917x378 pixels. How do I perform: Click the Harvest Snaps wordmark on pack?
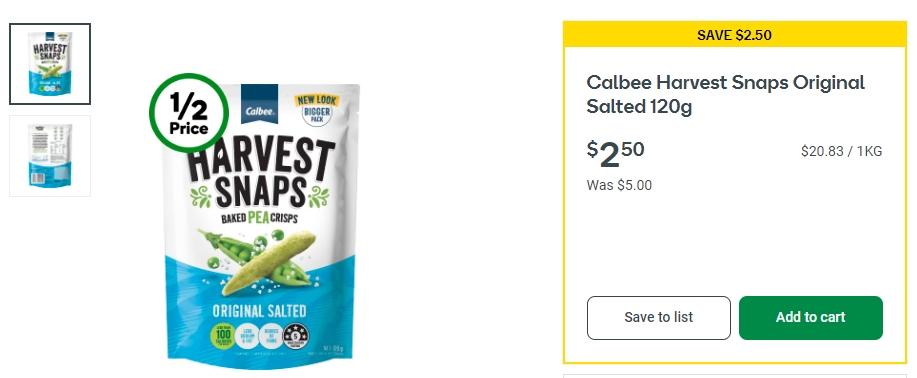[x=261, y=175]
